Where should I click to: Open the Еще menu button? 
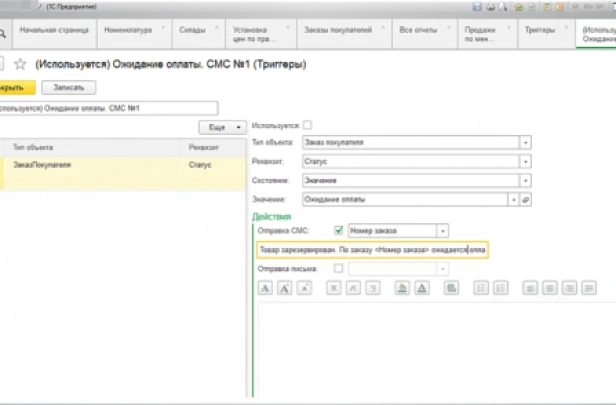pos(224,127)
